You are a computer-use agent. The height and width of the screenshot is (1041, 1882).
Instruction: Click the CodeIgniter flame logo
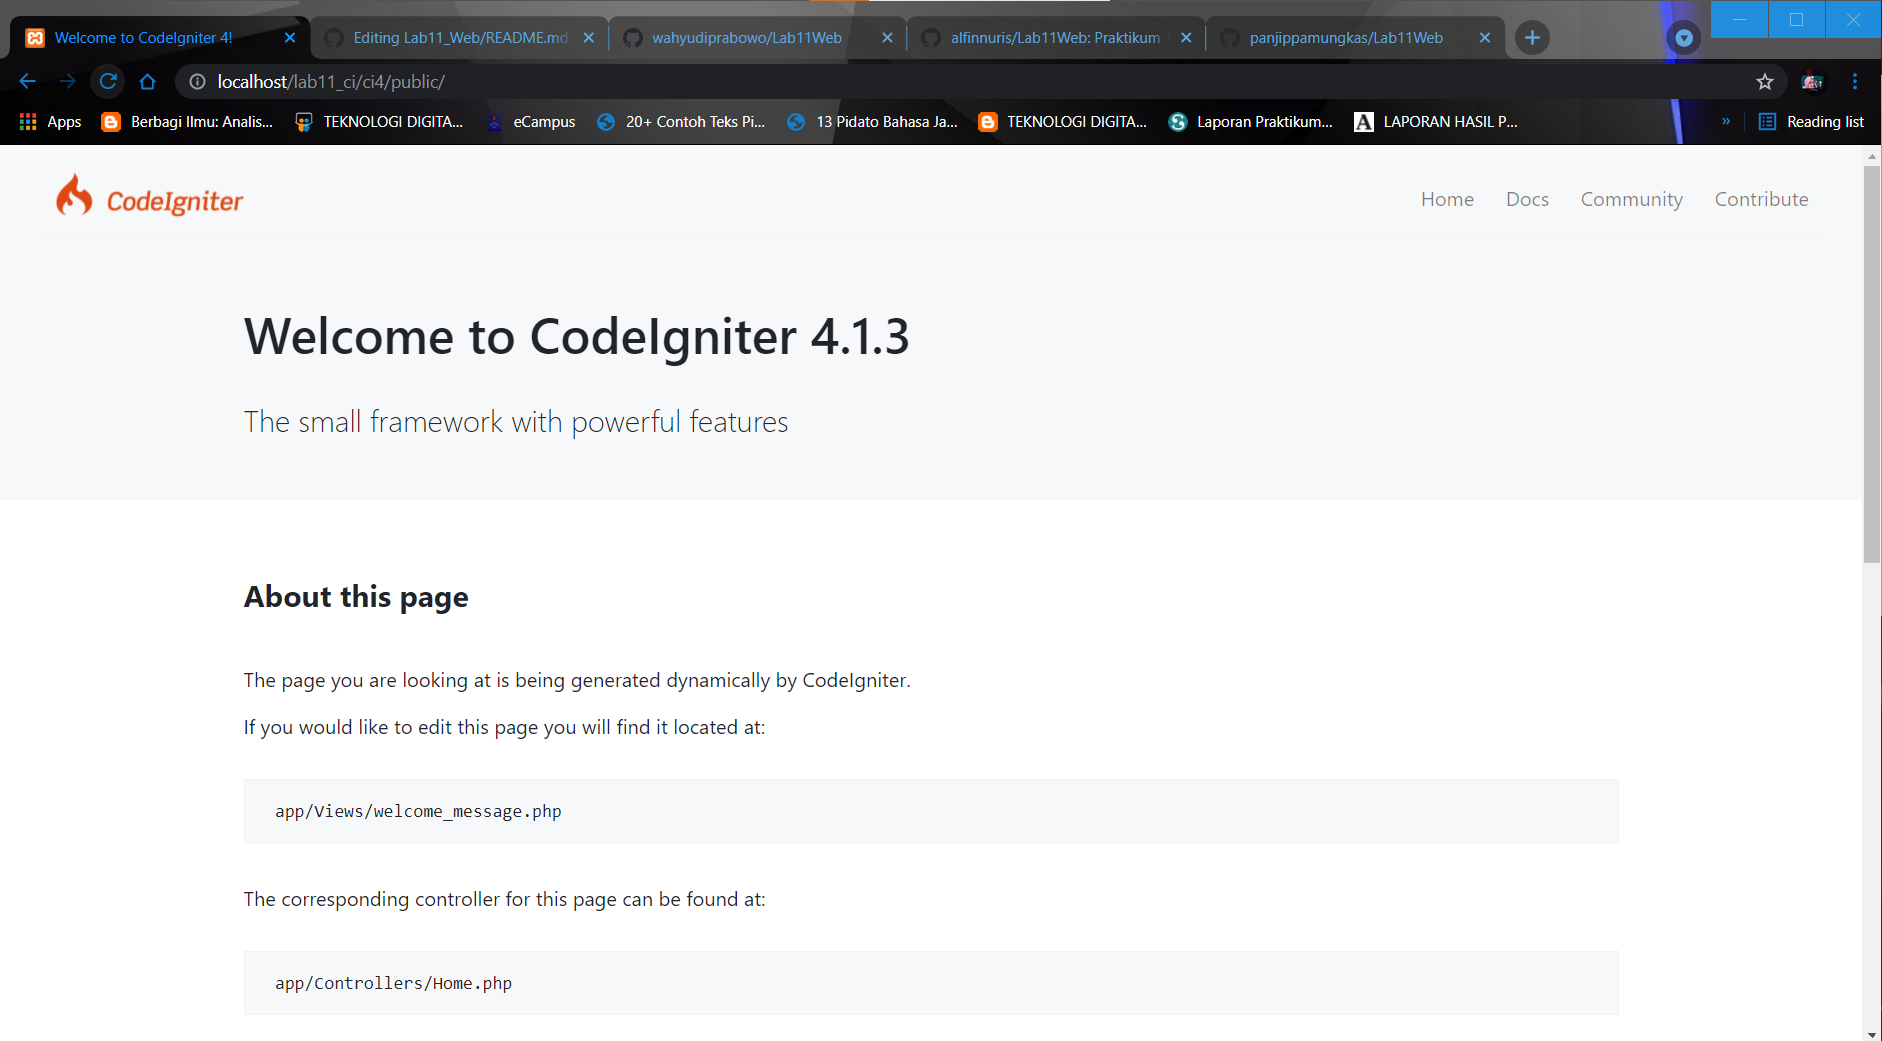coord(74,194)
